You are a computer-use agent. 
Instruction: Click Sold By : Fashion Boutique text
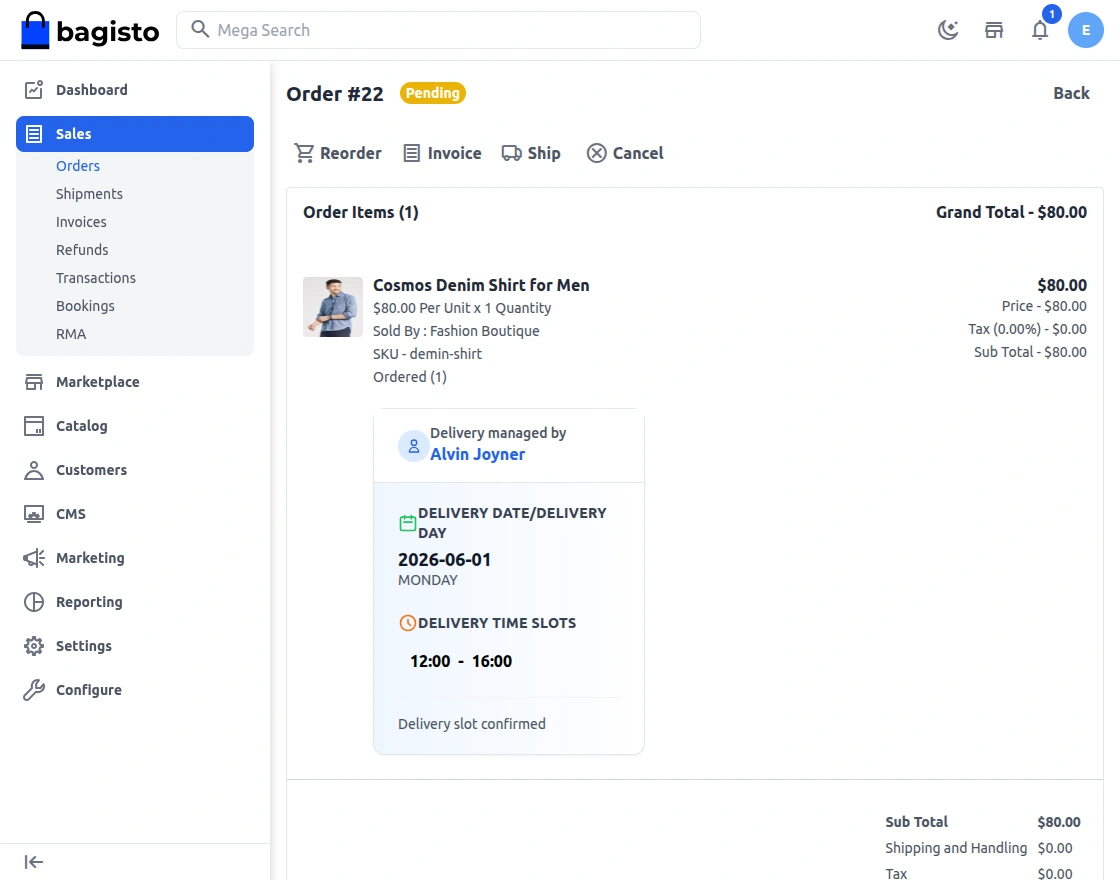pos(456,331)
